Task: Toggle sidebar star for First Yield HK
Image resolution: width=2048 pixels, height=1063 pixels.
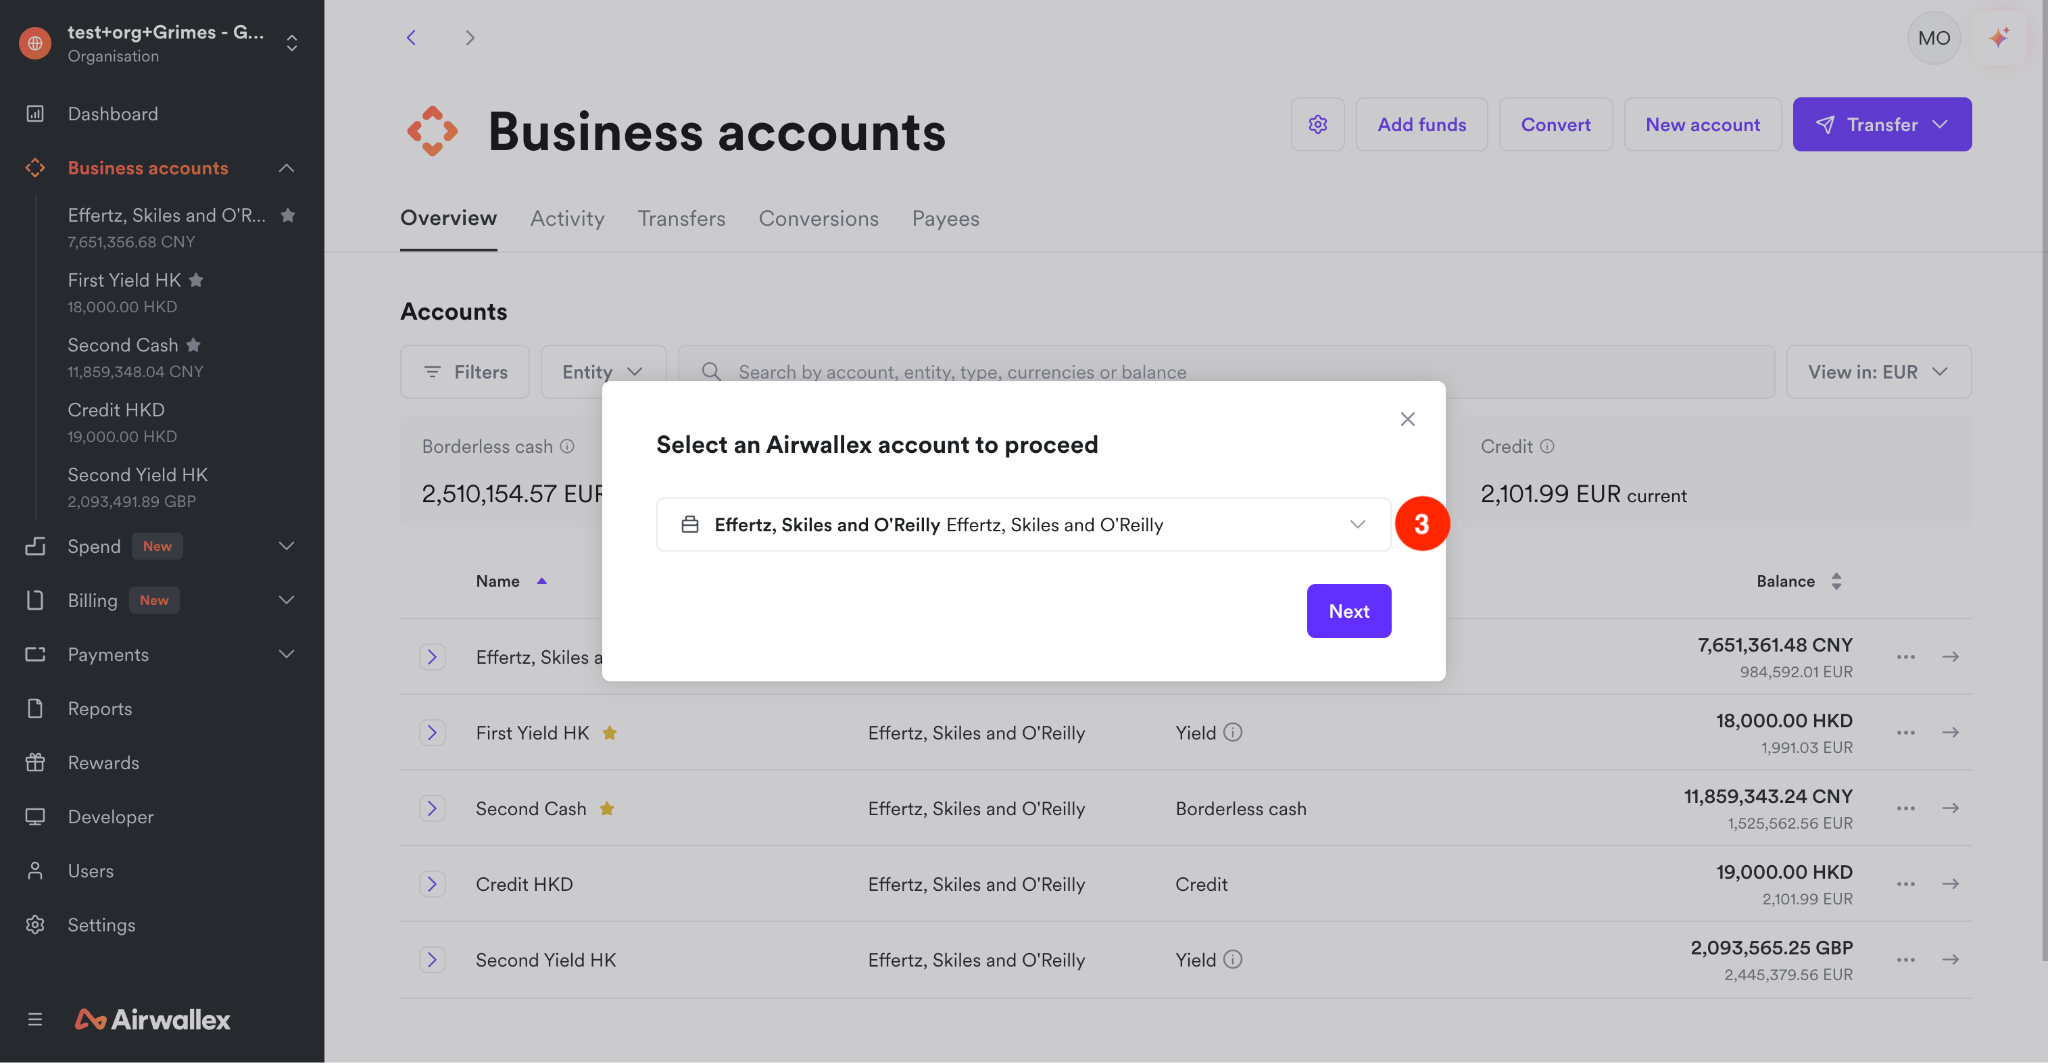Action: click(196, 280)
